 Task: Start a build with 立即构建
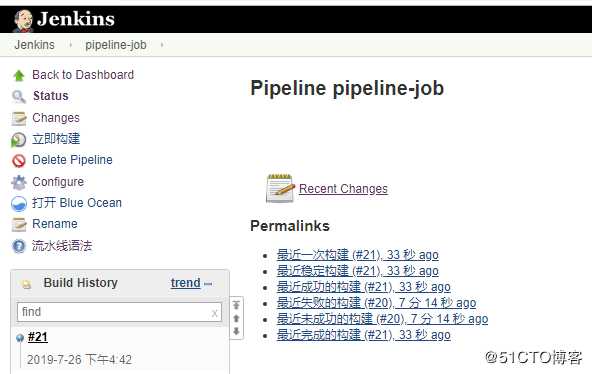point(56,139)
